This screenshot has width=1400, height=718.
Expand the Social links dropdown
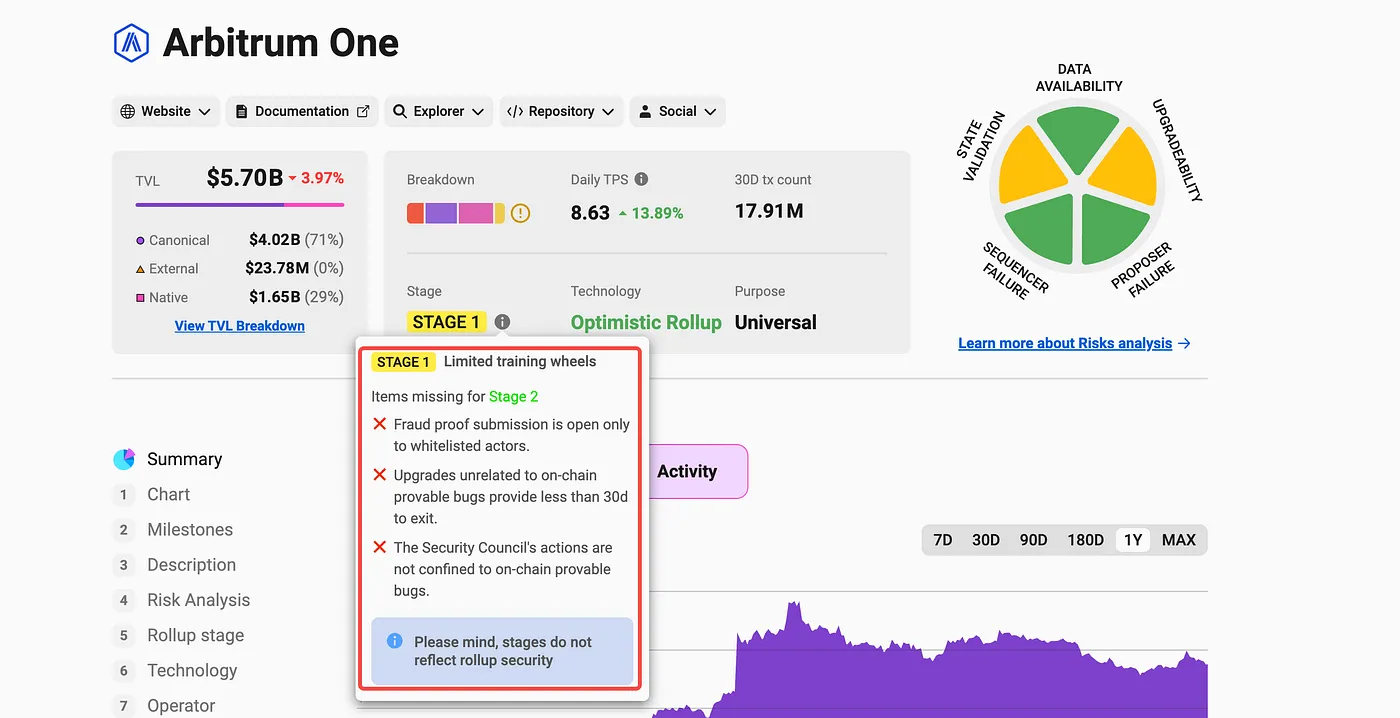(677, 111)
